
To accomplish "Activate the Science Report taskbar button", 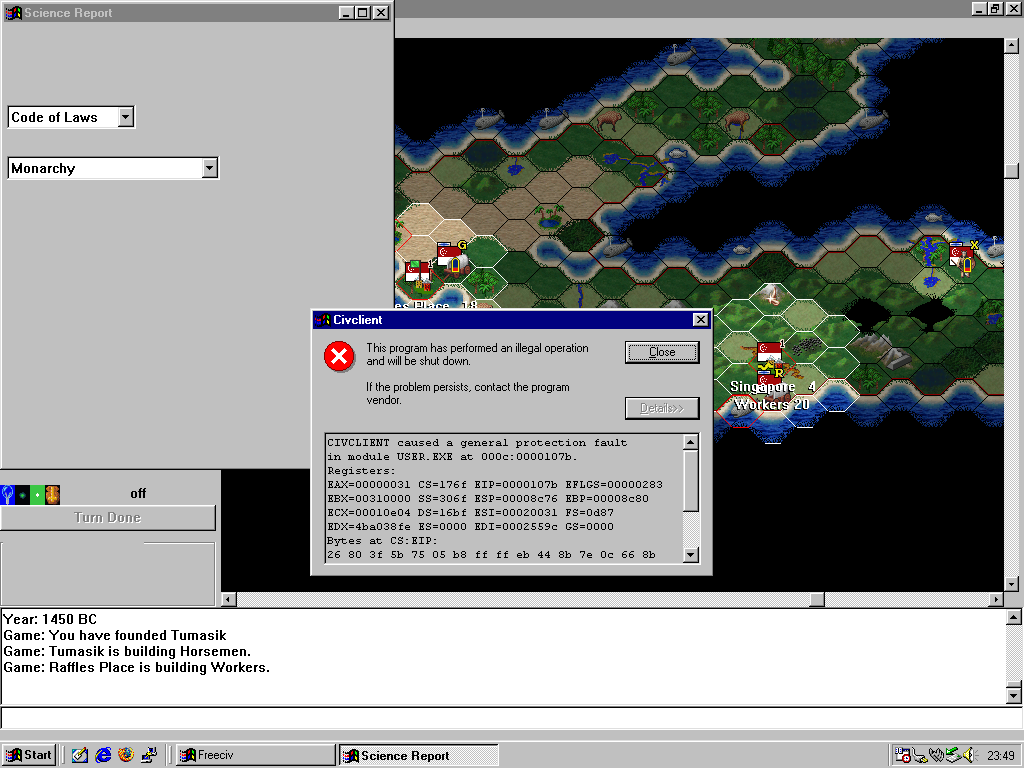I will click(x=419, y=755).
